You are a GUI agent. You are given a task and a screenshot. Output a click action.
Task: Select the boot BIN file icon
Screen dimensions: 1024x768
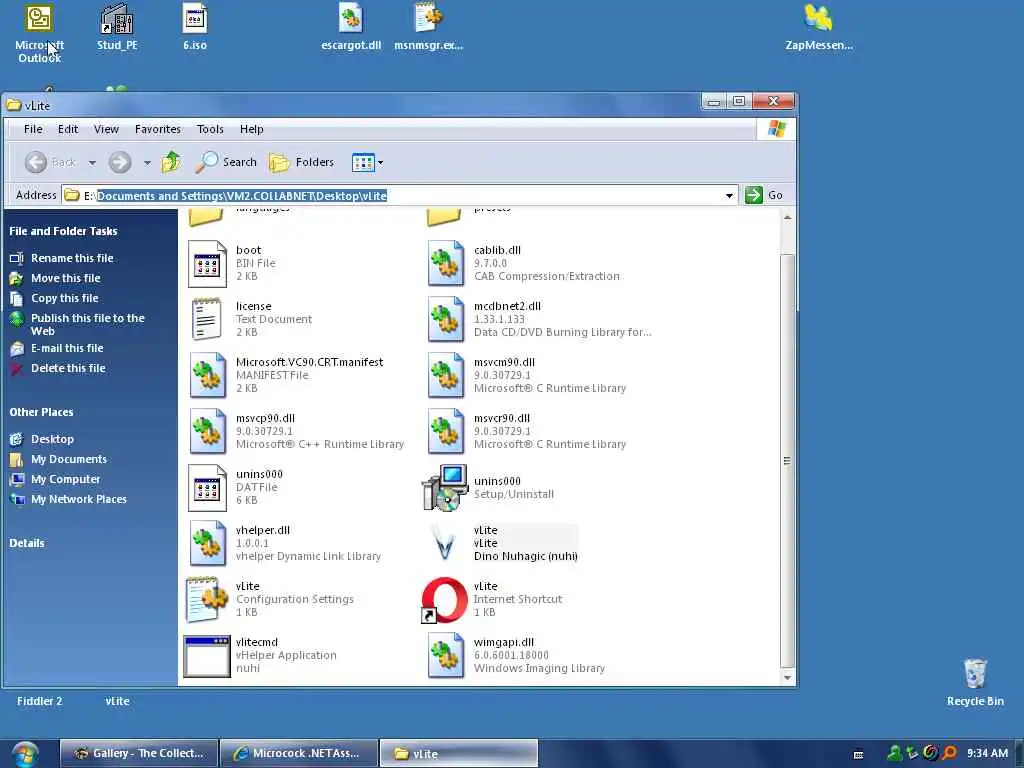tap(207, 264)
